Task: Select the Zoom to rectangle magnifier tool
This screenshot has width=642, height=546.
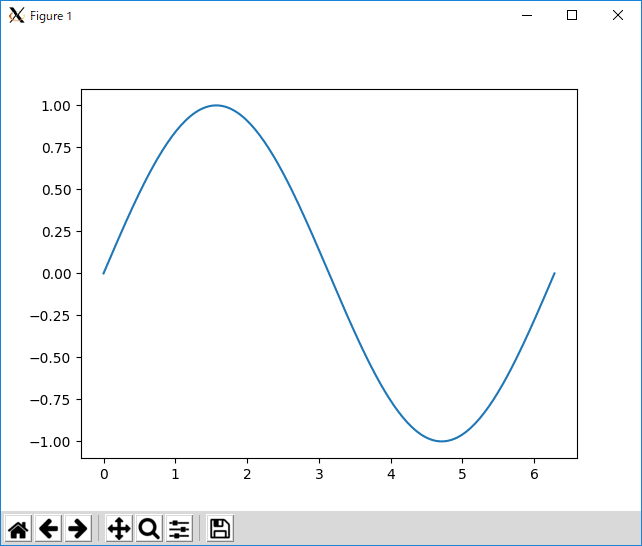Action: point(149,528)
